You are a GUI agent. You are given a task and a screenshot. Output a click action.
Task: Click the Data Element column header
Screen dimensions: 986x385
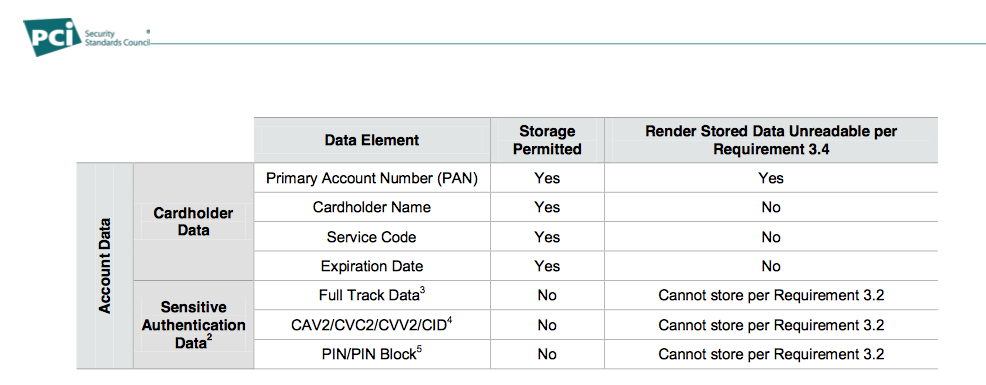tap(372, 140)
